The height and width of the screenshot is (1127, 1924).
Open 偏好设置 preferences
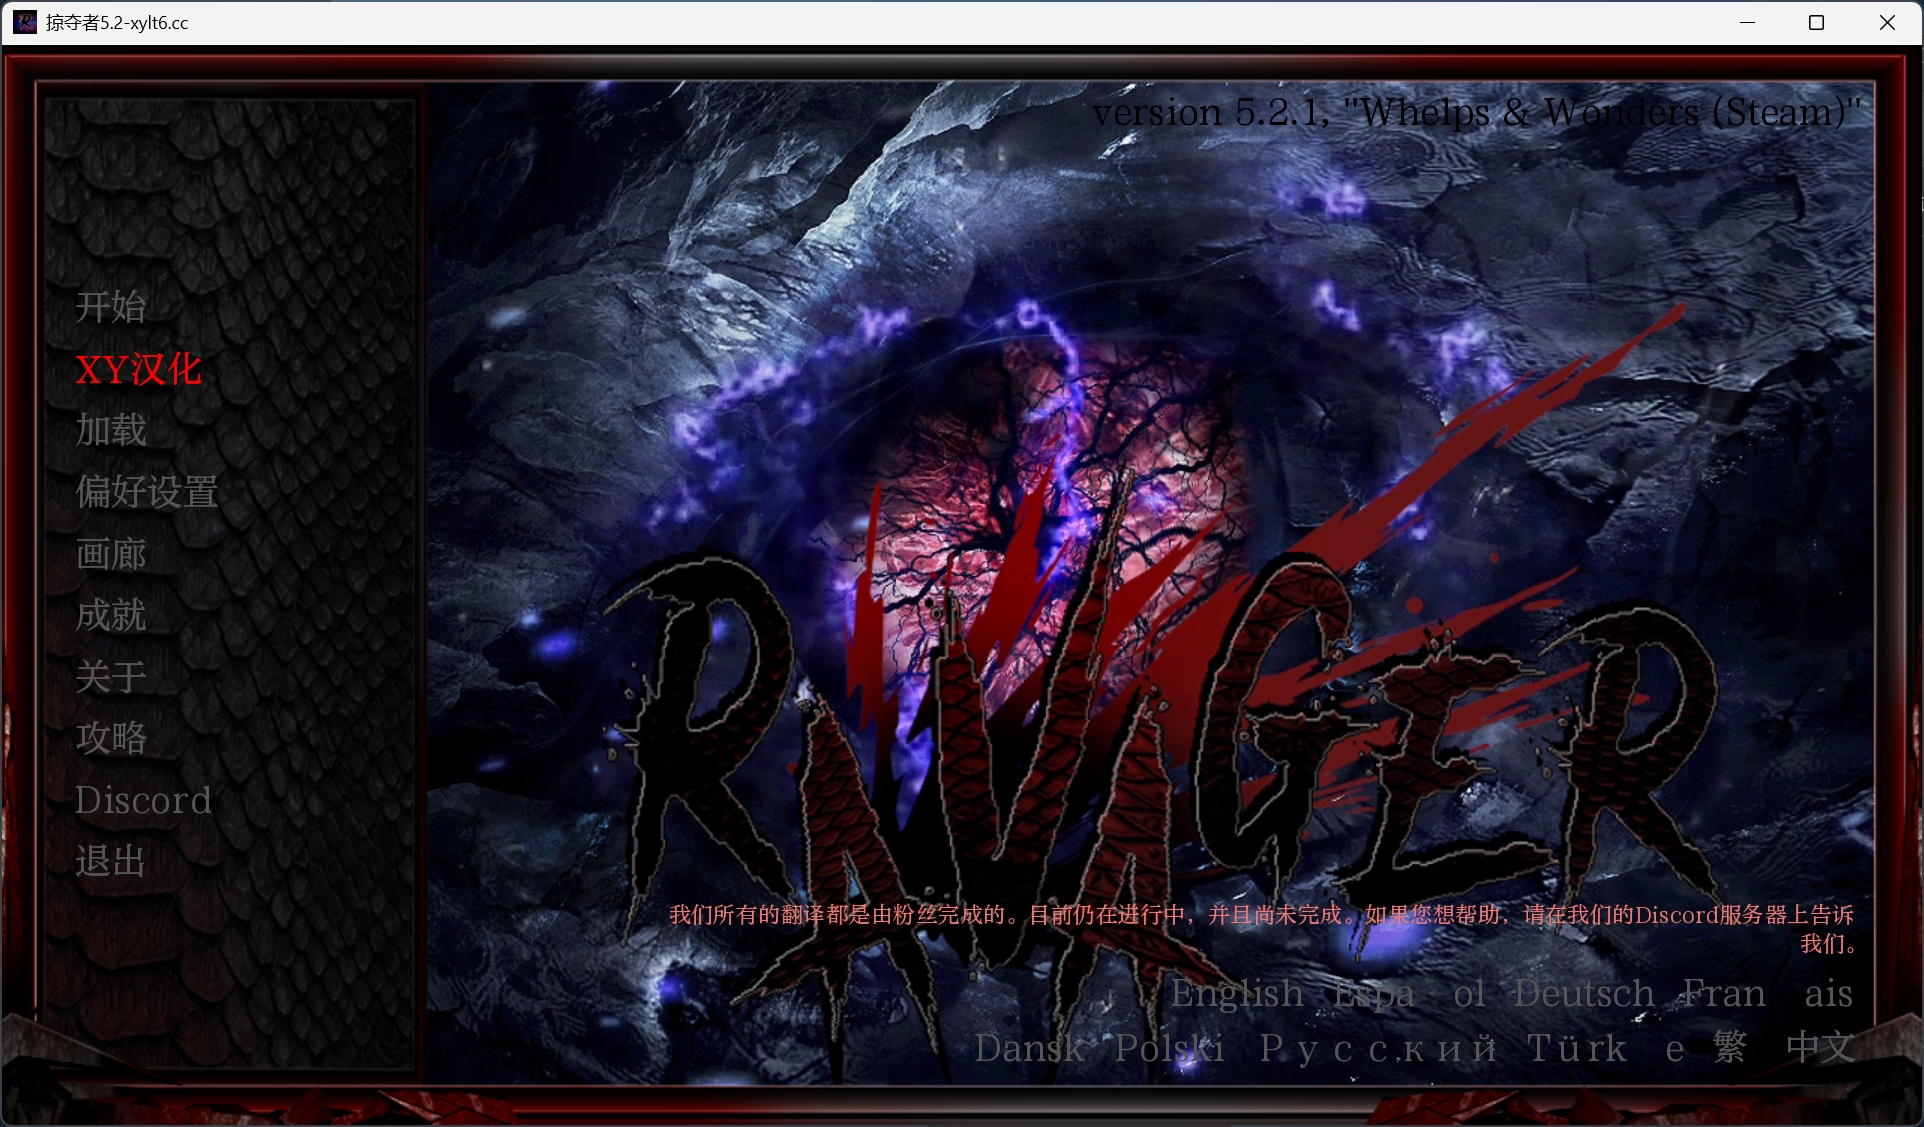pyautogui.click(x=147, y=492)
